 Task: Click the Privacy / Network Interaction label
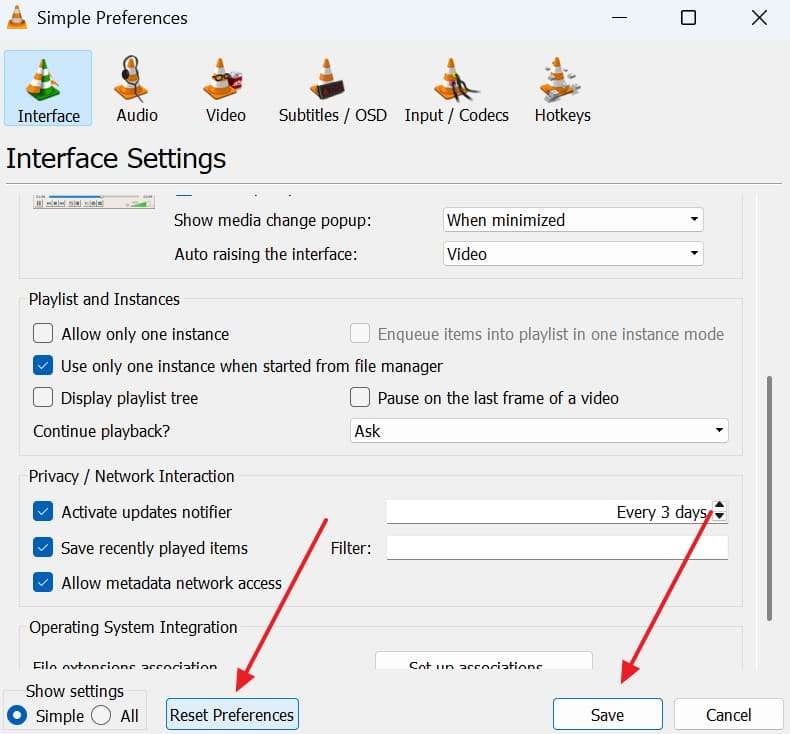click(131, 476)
